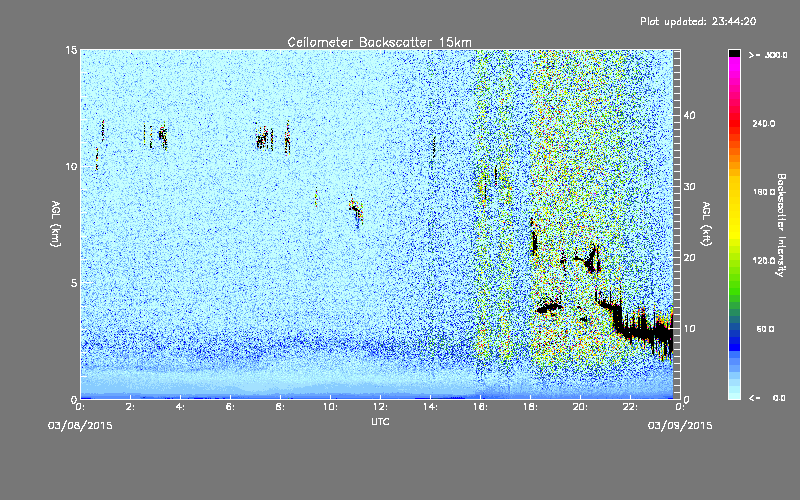Click the '6:' hour tick label on the time axis
This screenshot has width=800, height=500.
click(x=231, y=407)
